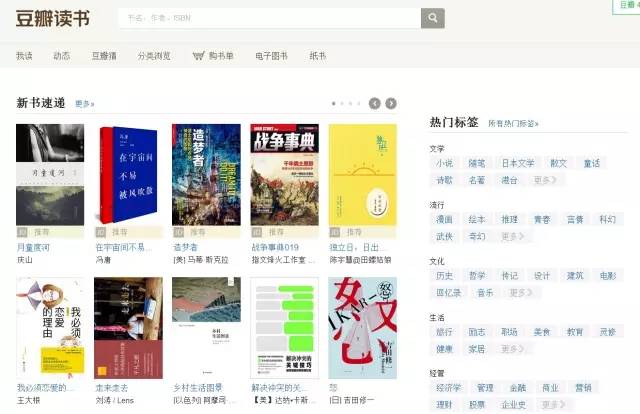
Task: Expand 更多 under 流行 tags
Action: [513, 236]
